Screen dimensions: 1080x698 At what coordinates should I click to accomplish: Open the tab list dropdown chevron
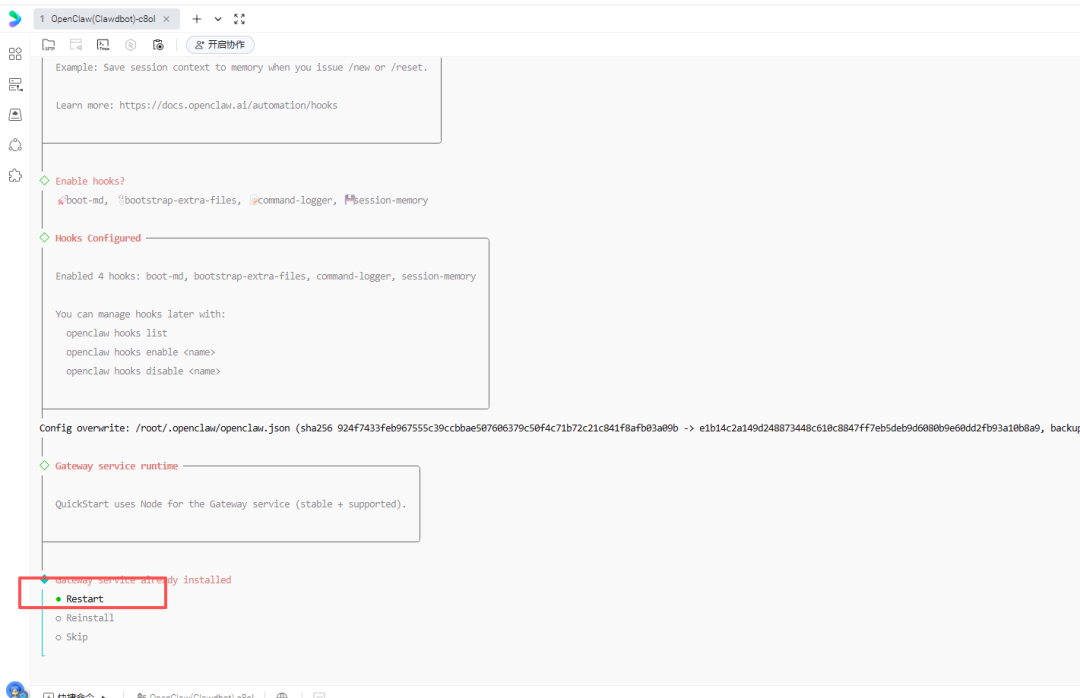218,19
